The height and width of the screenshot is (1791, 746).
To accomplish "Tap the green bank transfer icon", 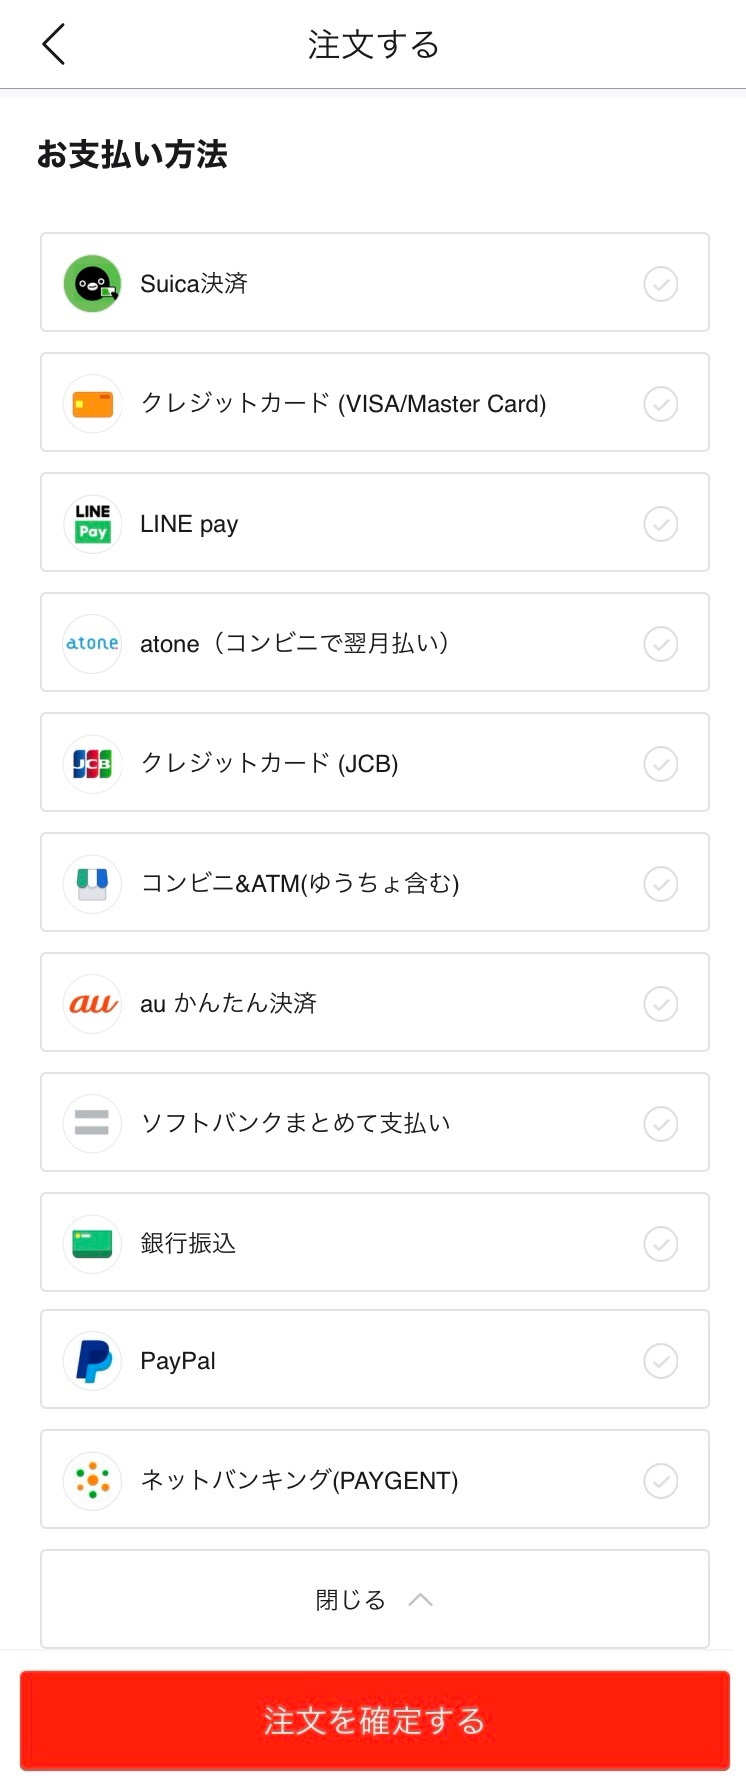I will tap(92, 1243).
